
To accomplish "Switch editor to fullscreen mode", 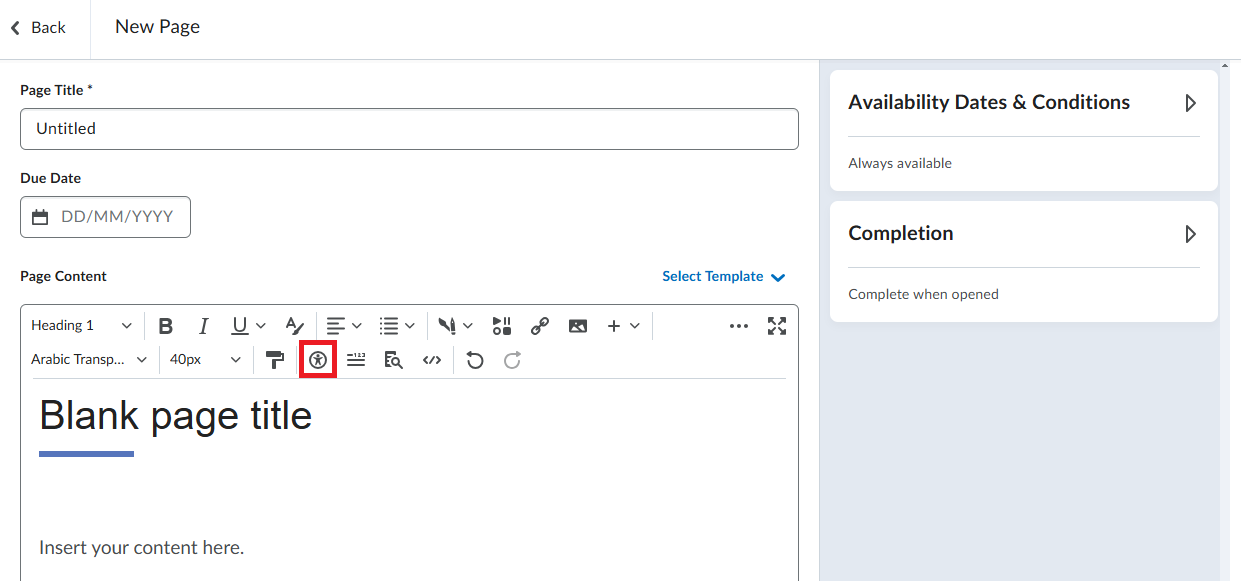I will coord(777,326).
